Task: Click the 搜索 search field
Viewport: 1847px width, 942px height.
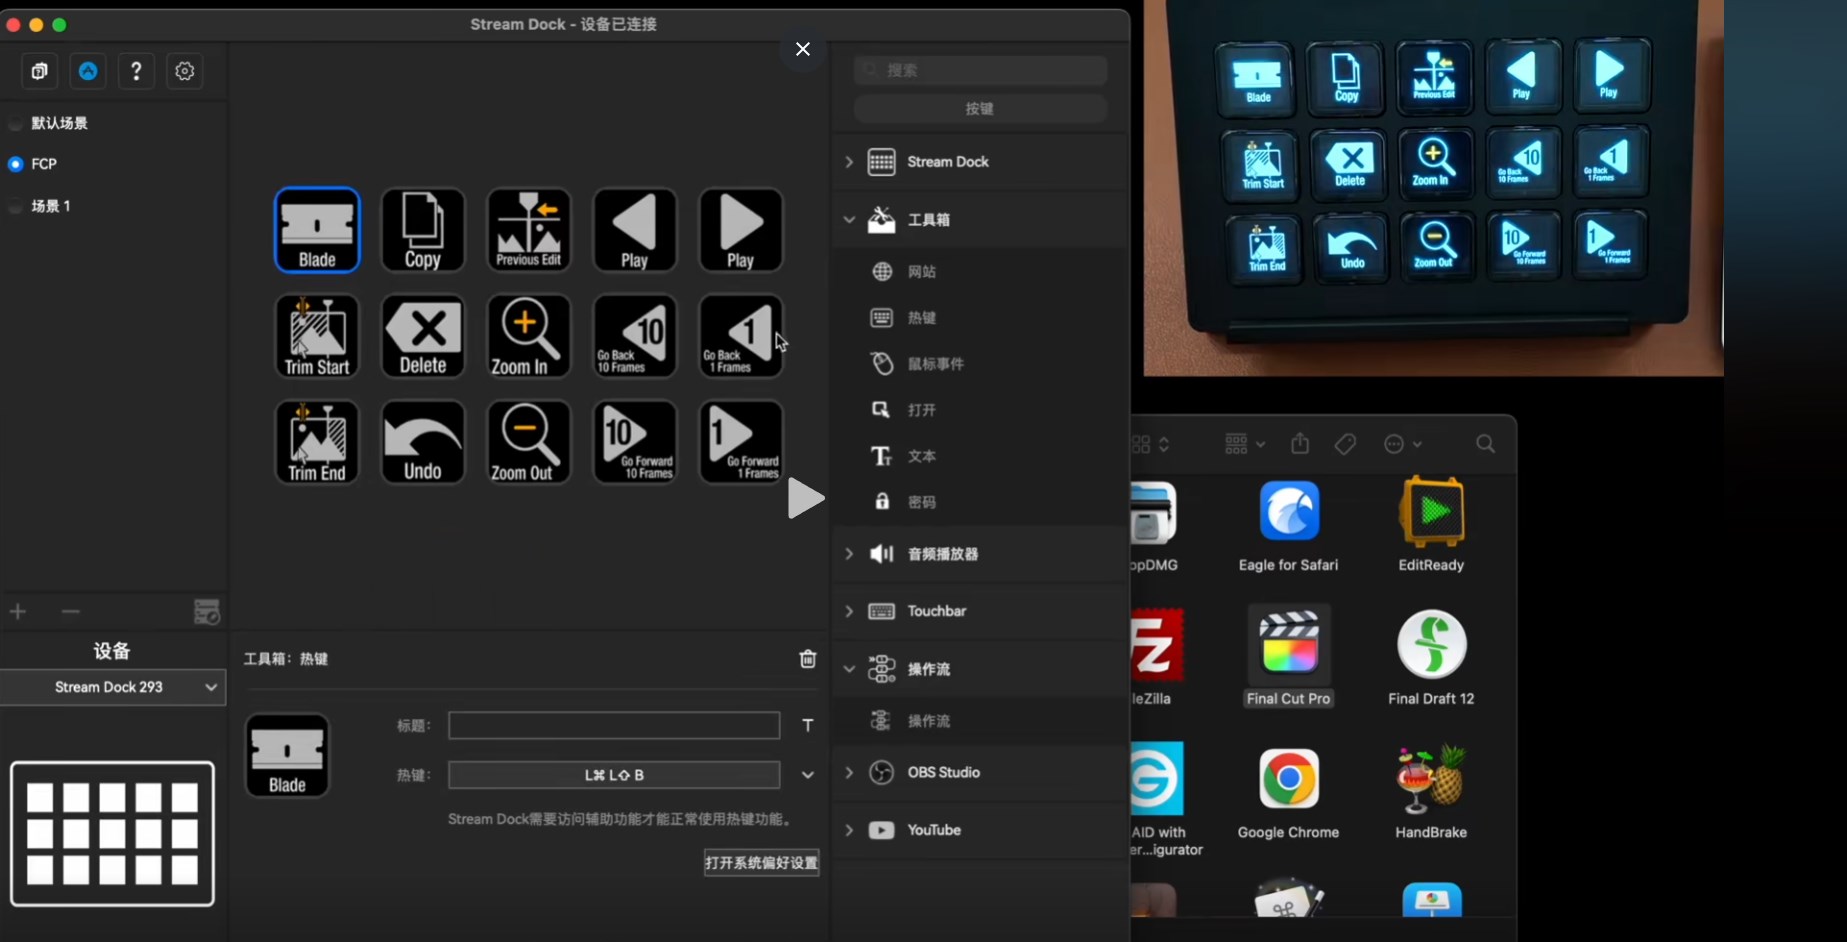Action: 980,70
